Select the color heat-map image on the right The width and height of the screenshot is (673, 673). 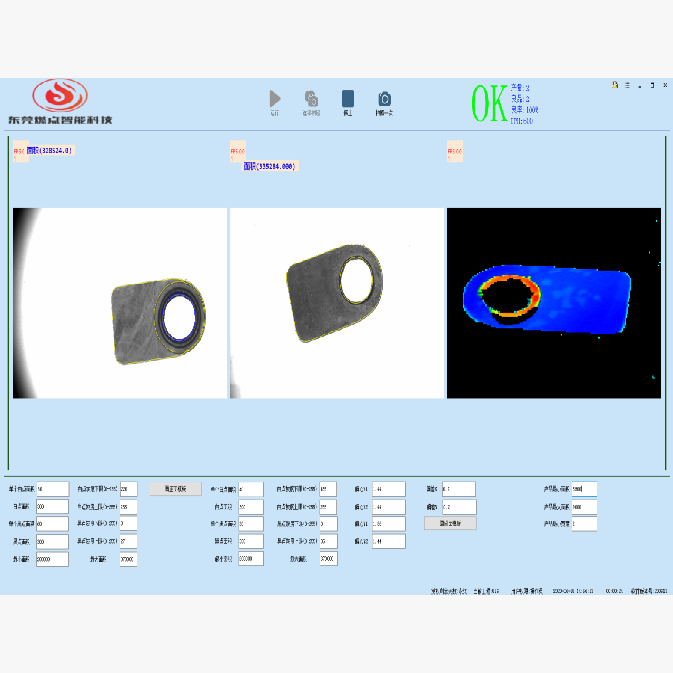pos(553,303)
